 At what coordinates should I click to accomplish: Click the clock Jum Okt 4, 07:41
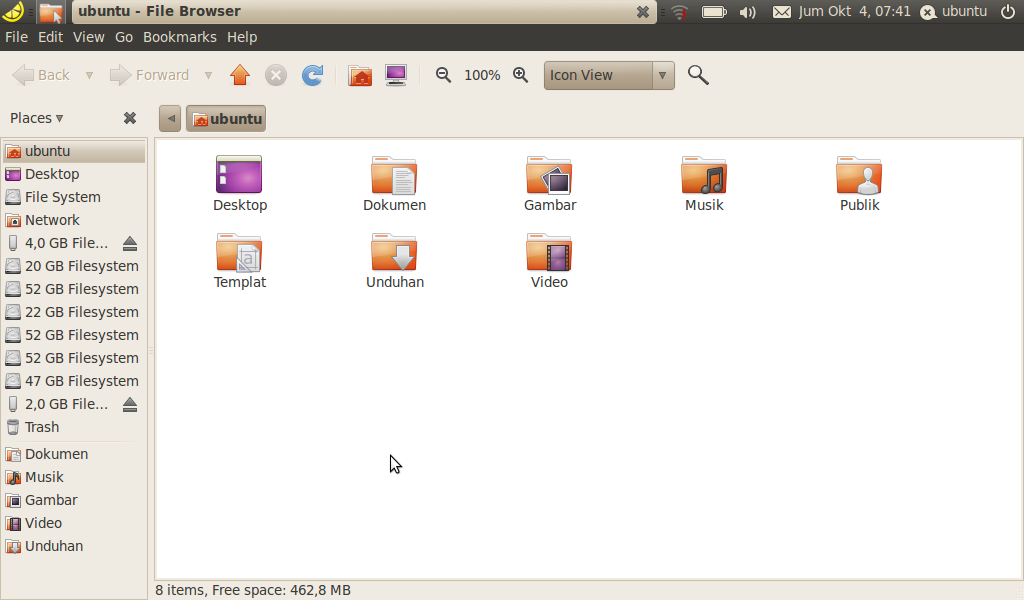coord(854,11)
